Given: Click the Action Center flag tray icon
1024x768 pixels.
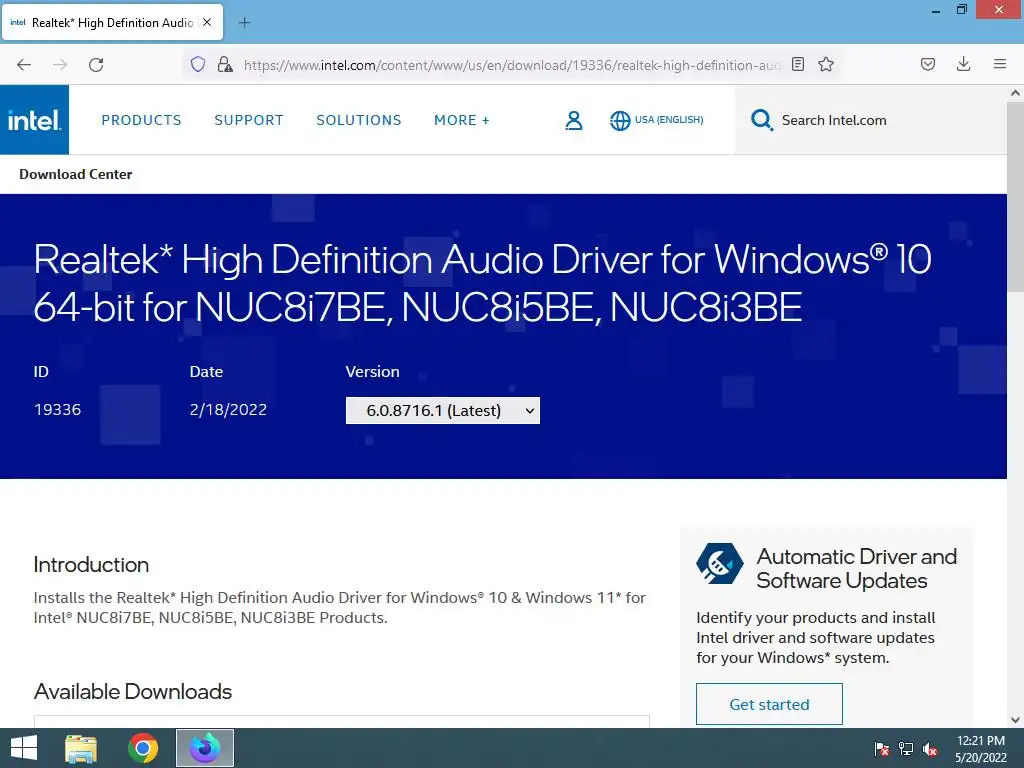Looking at the screenshot, I should pos(881,749).
